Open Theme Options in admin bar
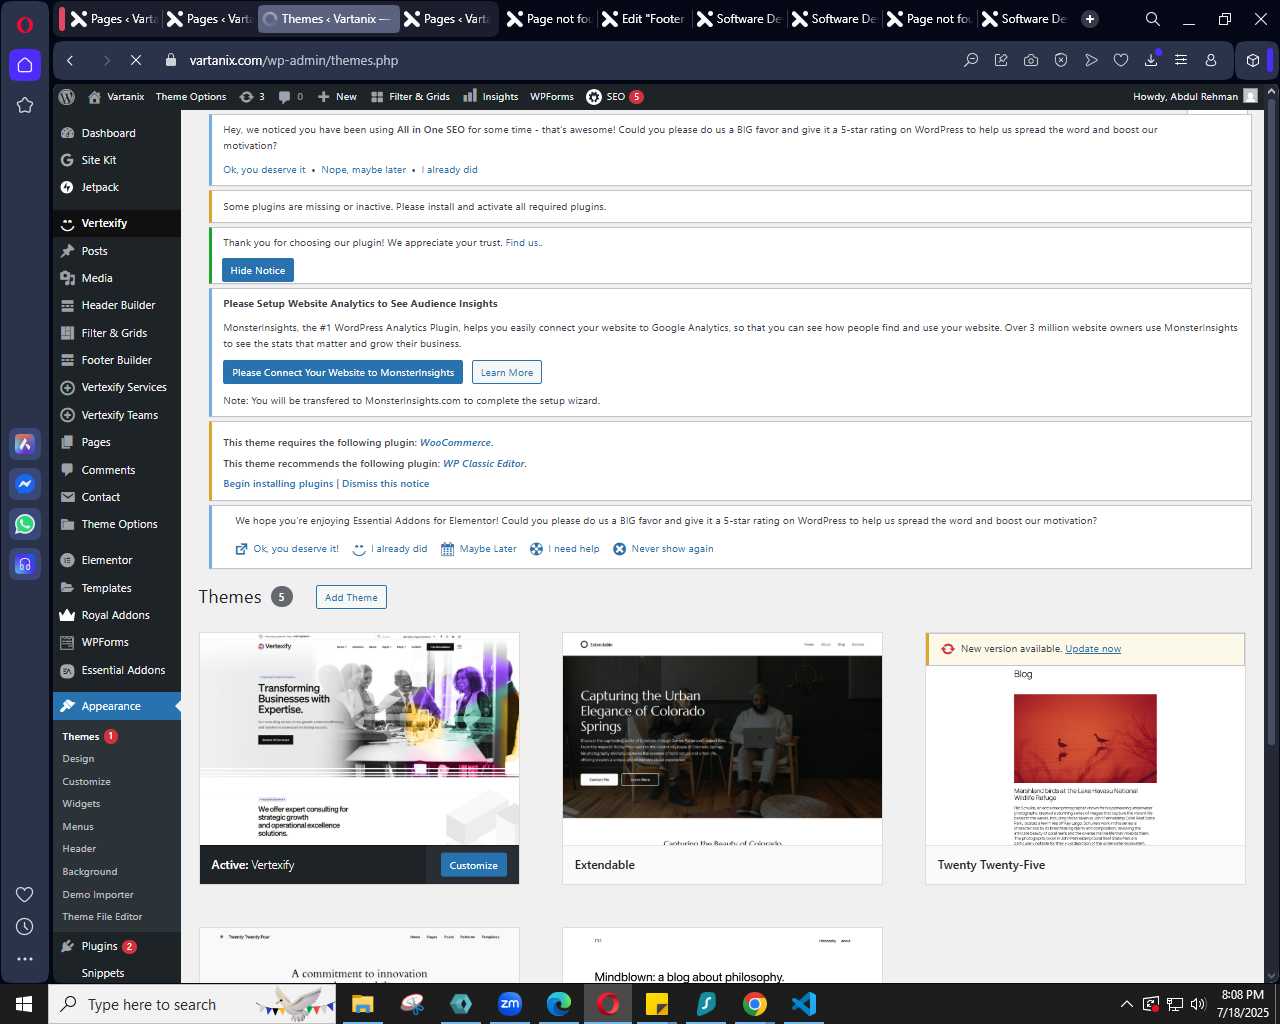 pyautogui.click(x=191, y=97)
